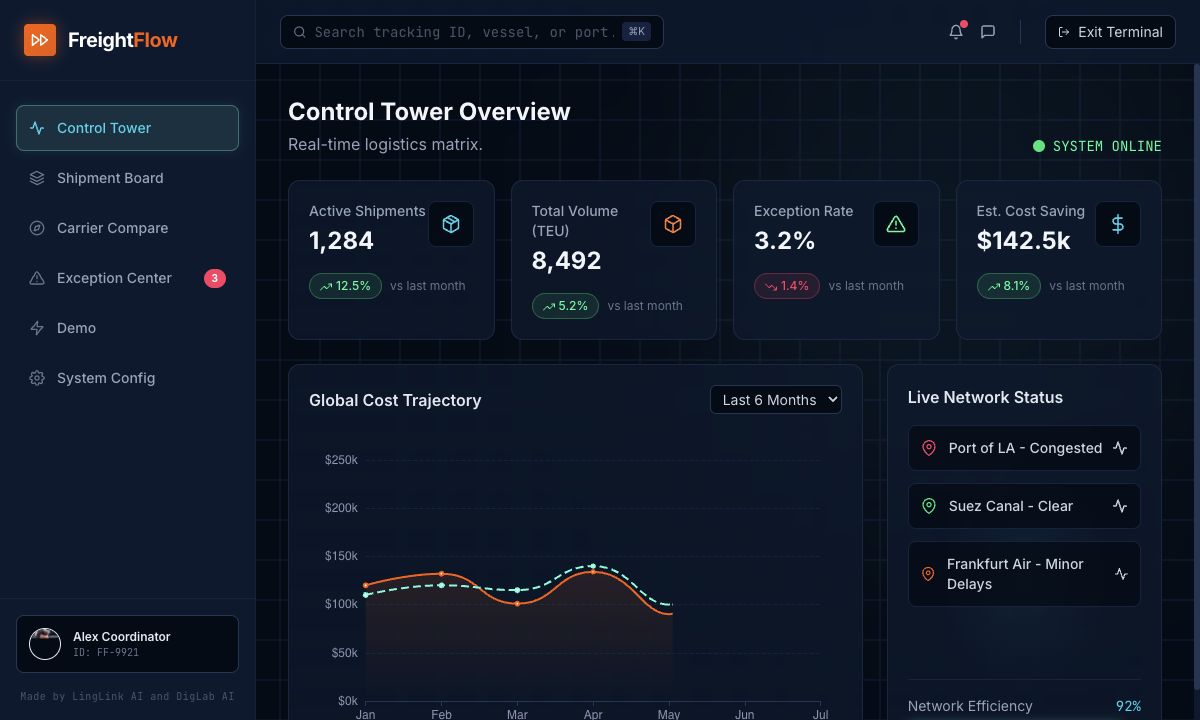The height and width of the screenshot is (720, 1200).
Task: Click the Global Cost Trajectory heading
Action: point(395,400)
